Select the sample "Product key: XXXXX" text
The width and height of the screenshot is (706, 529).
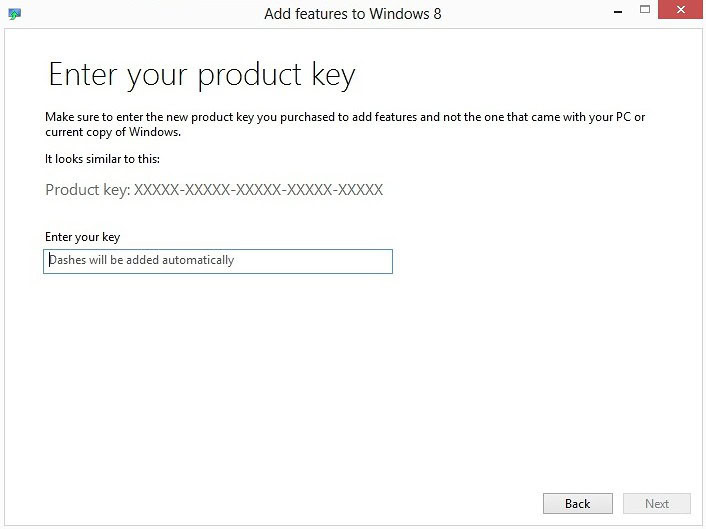pyautogui.click(x=214, y=190)
